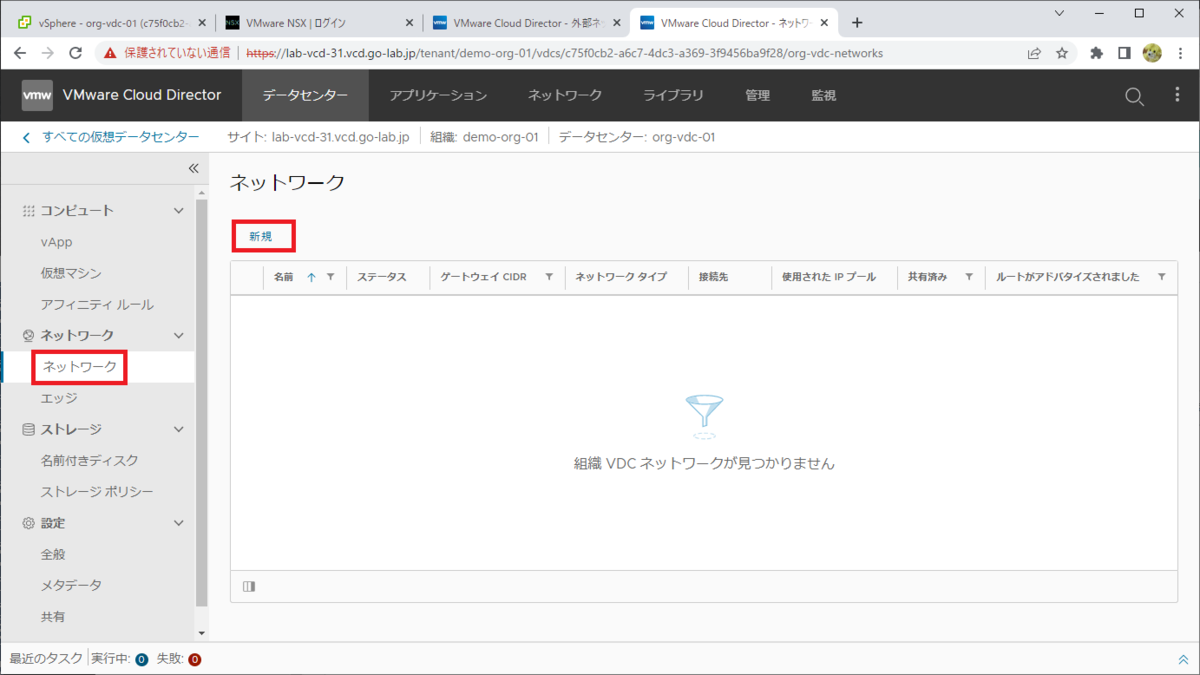
Task: Collapse the ストレージ section
Action: [179, 430]
